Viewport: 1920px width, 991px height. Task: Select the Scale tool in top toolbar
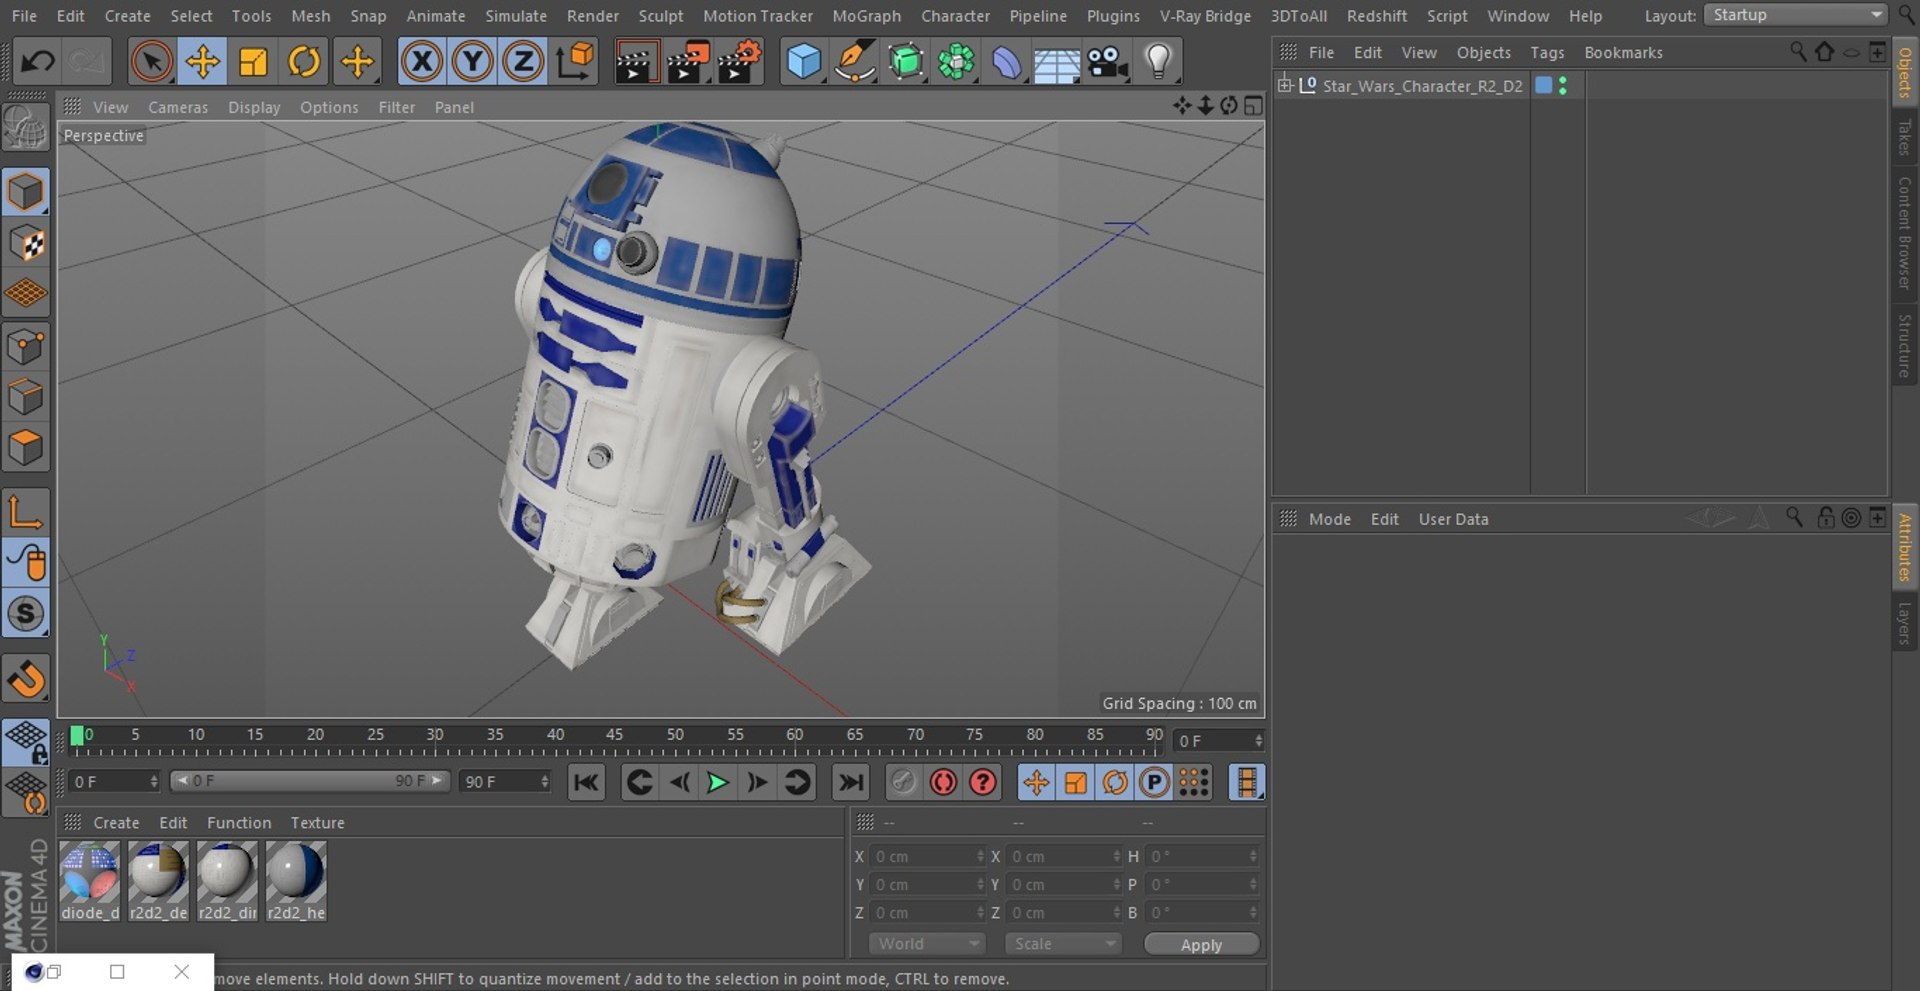[x=253, y=62]
